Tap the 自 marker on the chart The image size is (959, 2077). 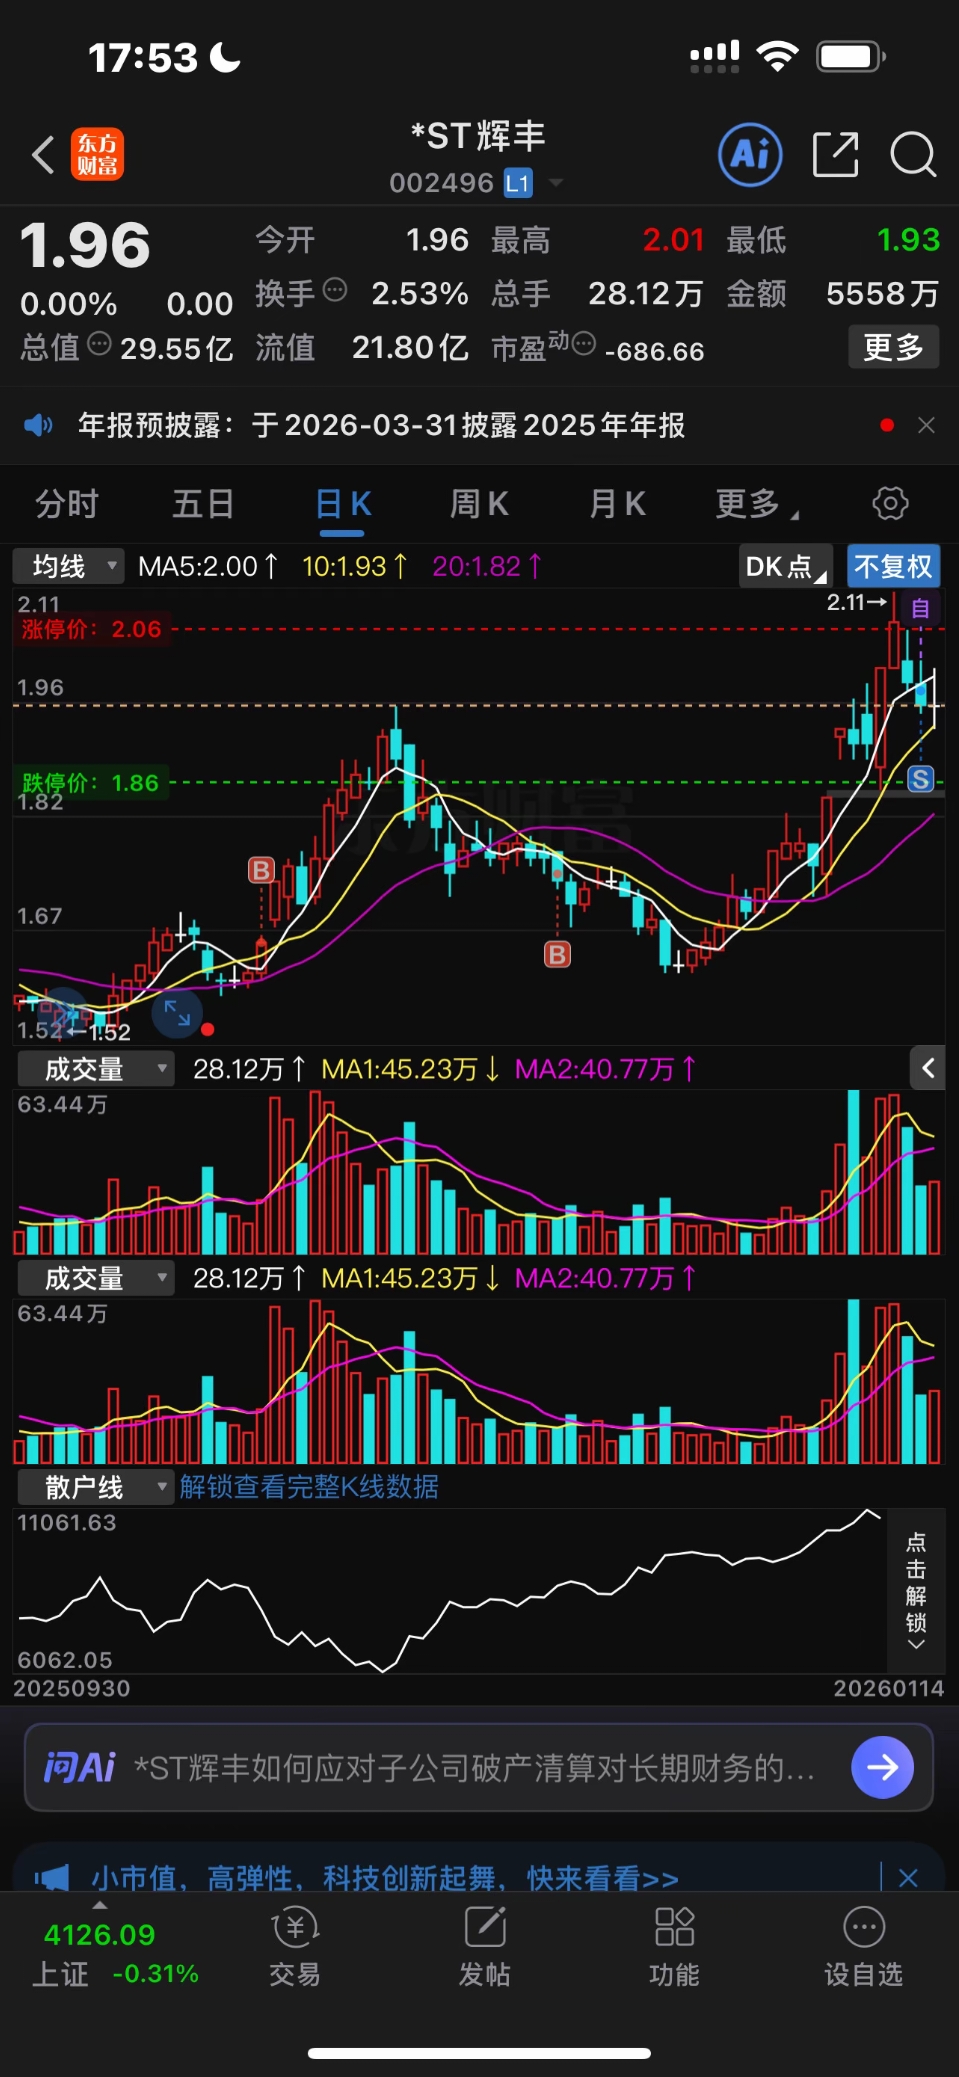920,608
